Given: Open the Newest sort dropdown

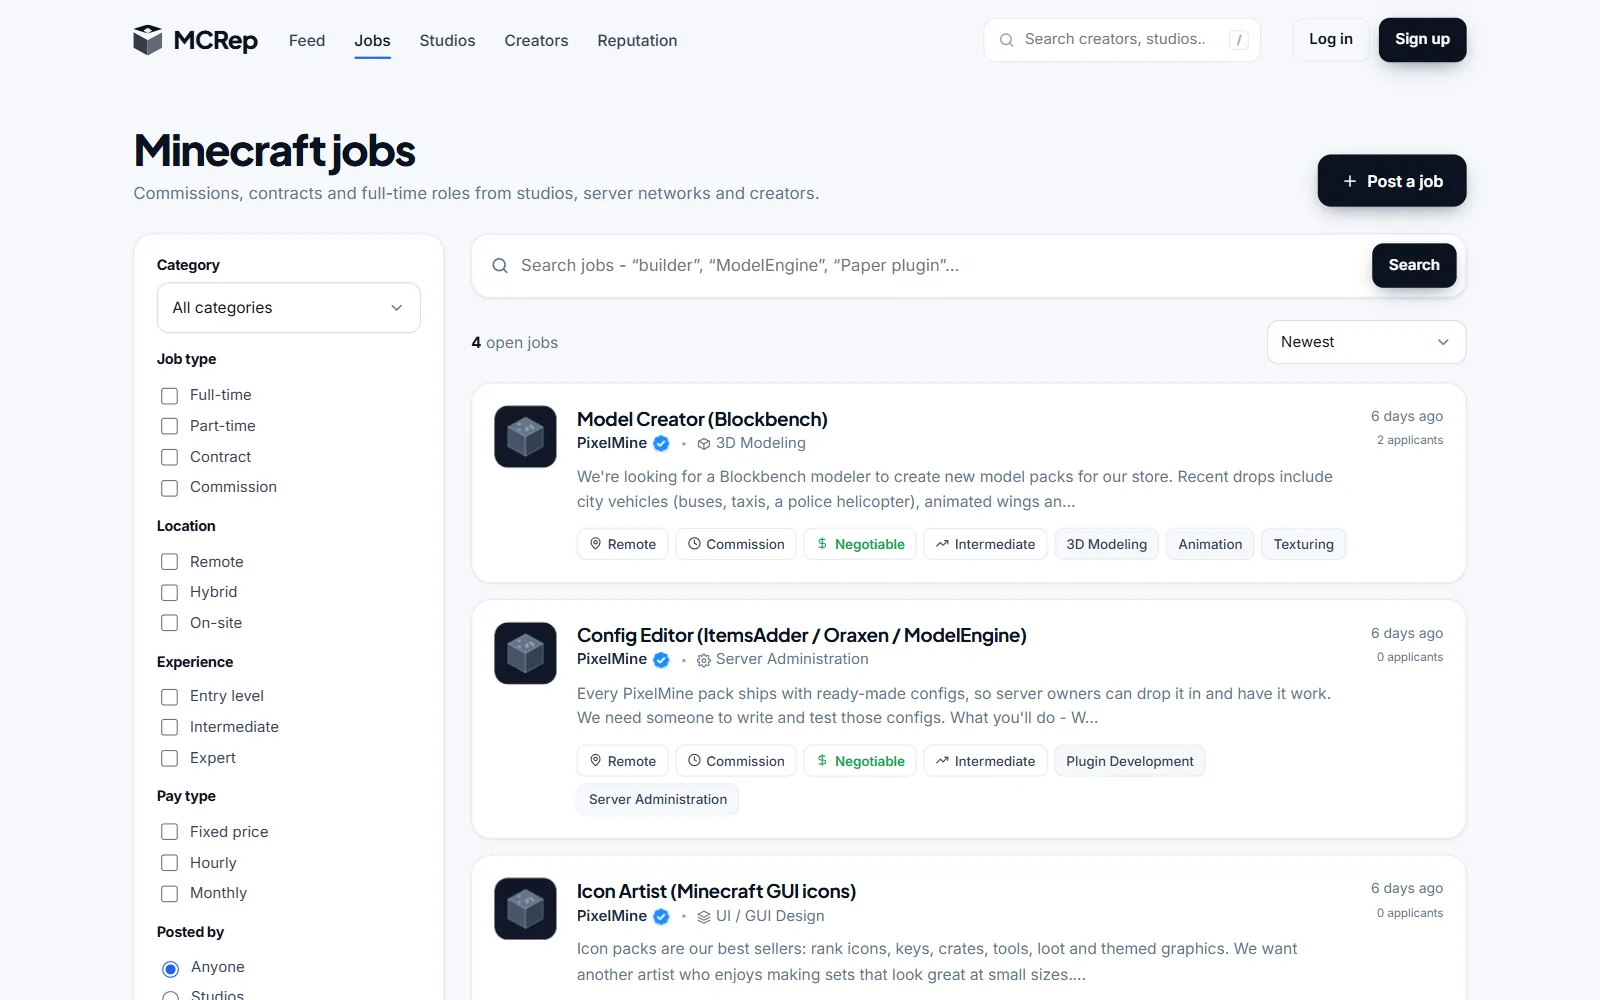Looking at the screenshot, I should [1366, 342].
